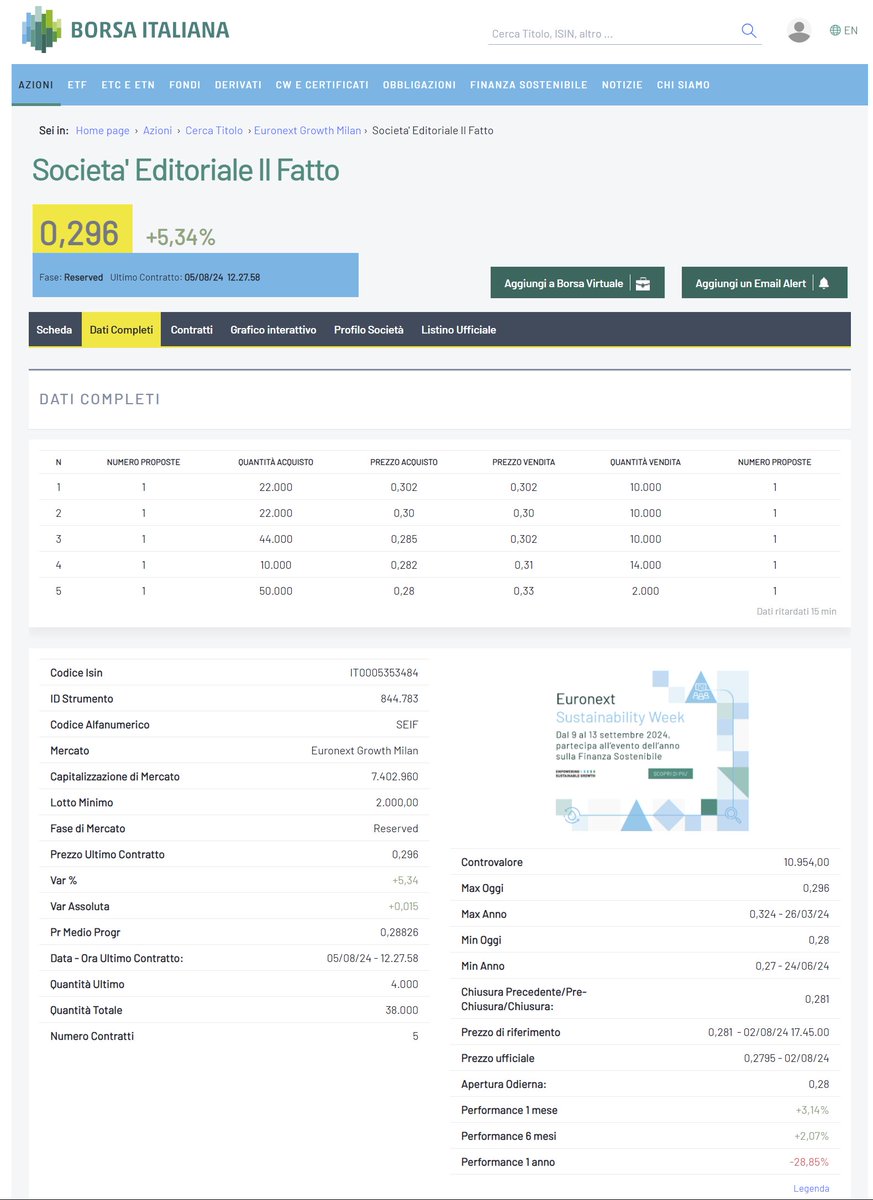Open the NOTIZIE menu
Viewport: 873px width, 1200px height.
[622, 85]
